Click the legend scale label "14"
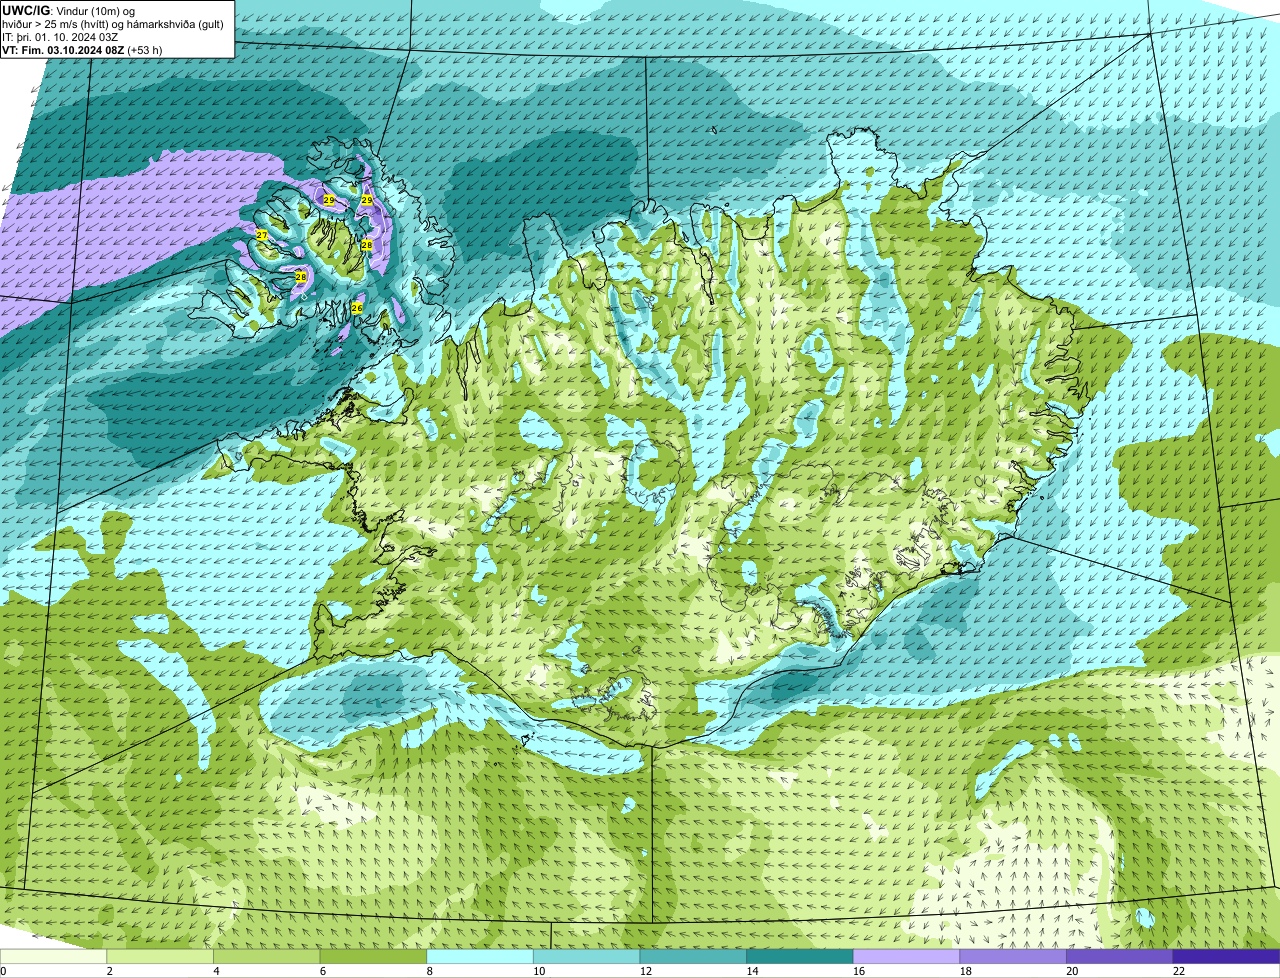 752,971
